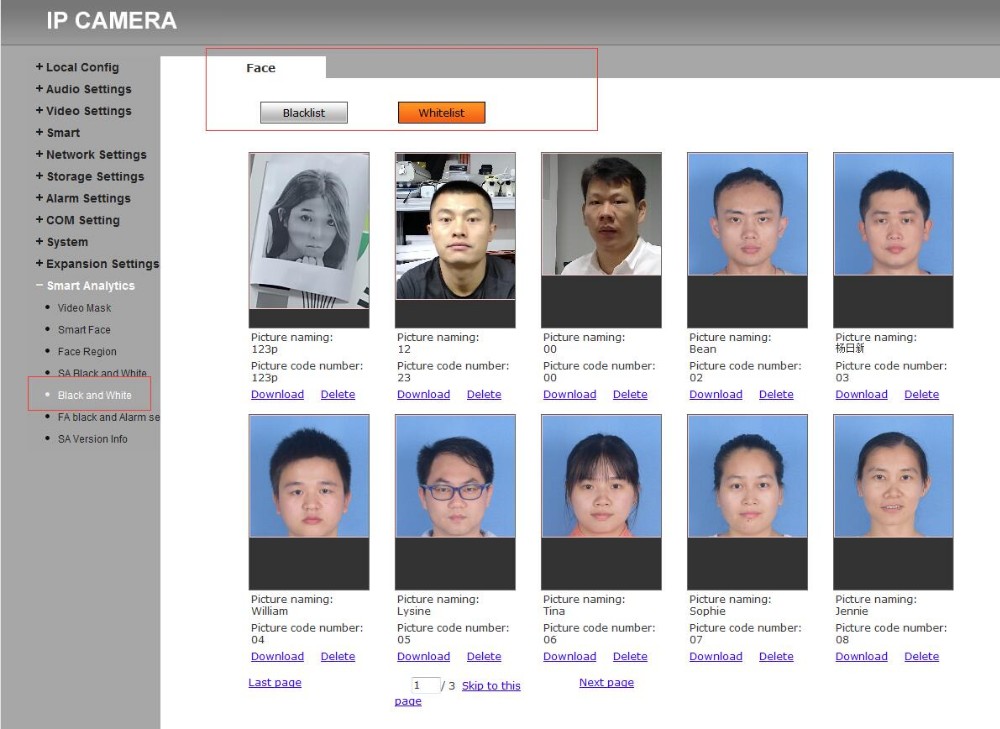This screenshot has width=1000, height=729.
Task: Expand the COM Setting section
Action: (x=78, y=220)
